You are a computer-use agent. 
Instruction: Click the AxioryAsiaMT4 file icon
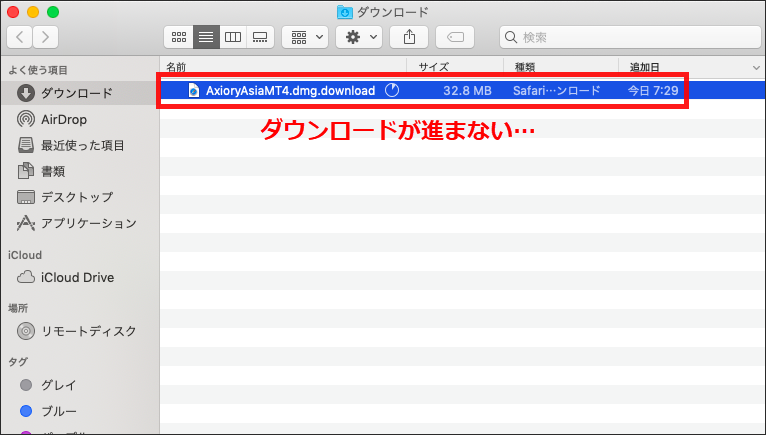coord(194,90)
